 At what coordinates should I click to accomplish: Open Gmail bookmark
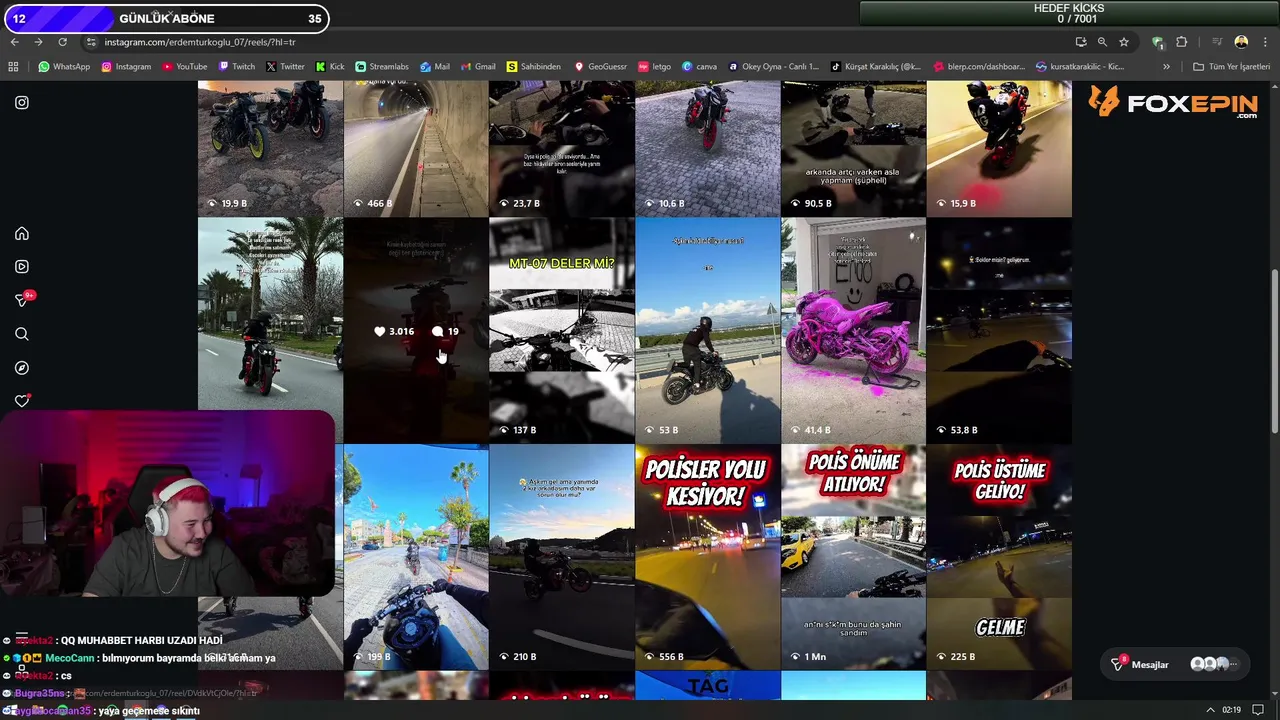pos(478,67)
